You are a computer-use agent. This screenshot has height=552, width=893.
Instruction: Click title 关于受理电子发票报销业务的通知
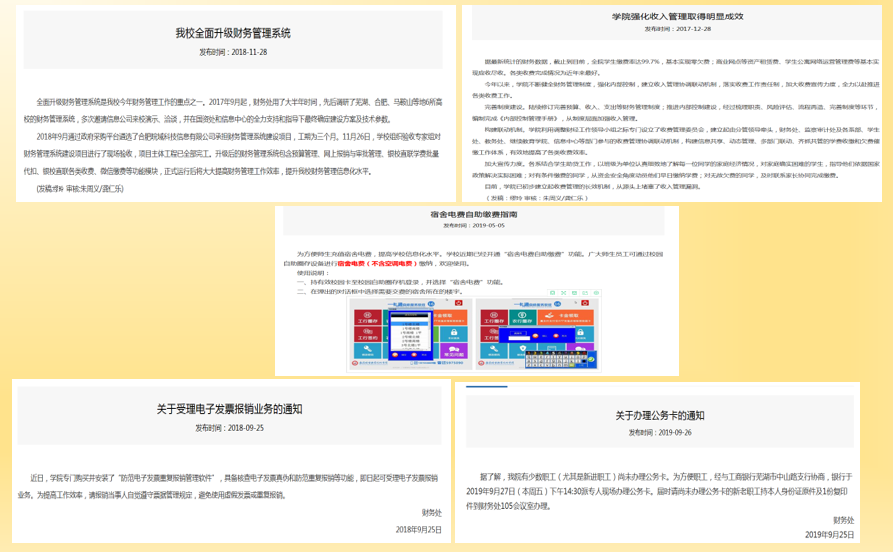[230, 409]
